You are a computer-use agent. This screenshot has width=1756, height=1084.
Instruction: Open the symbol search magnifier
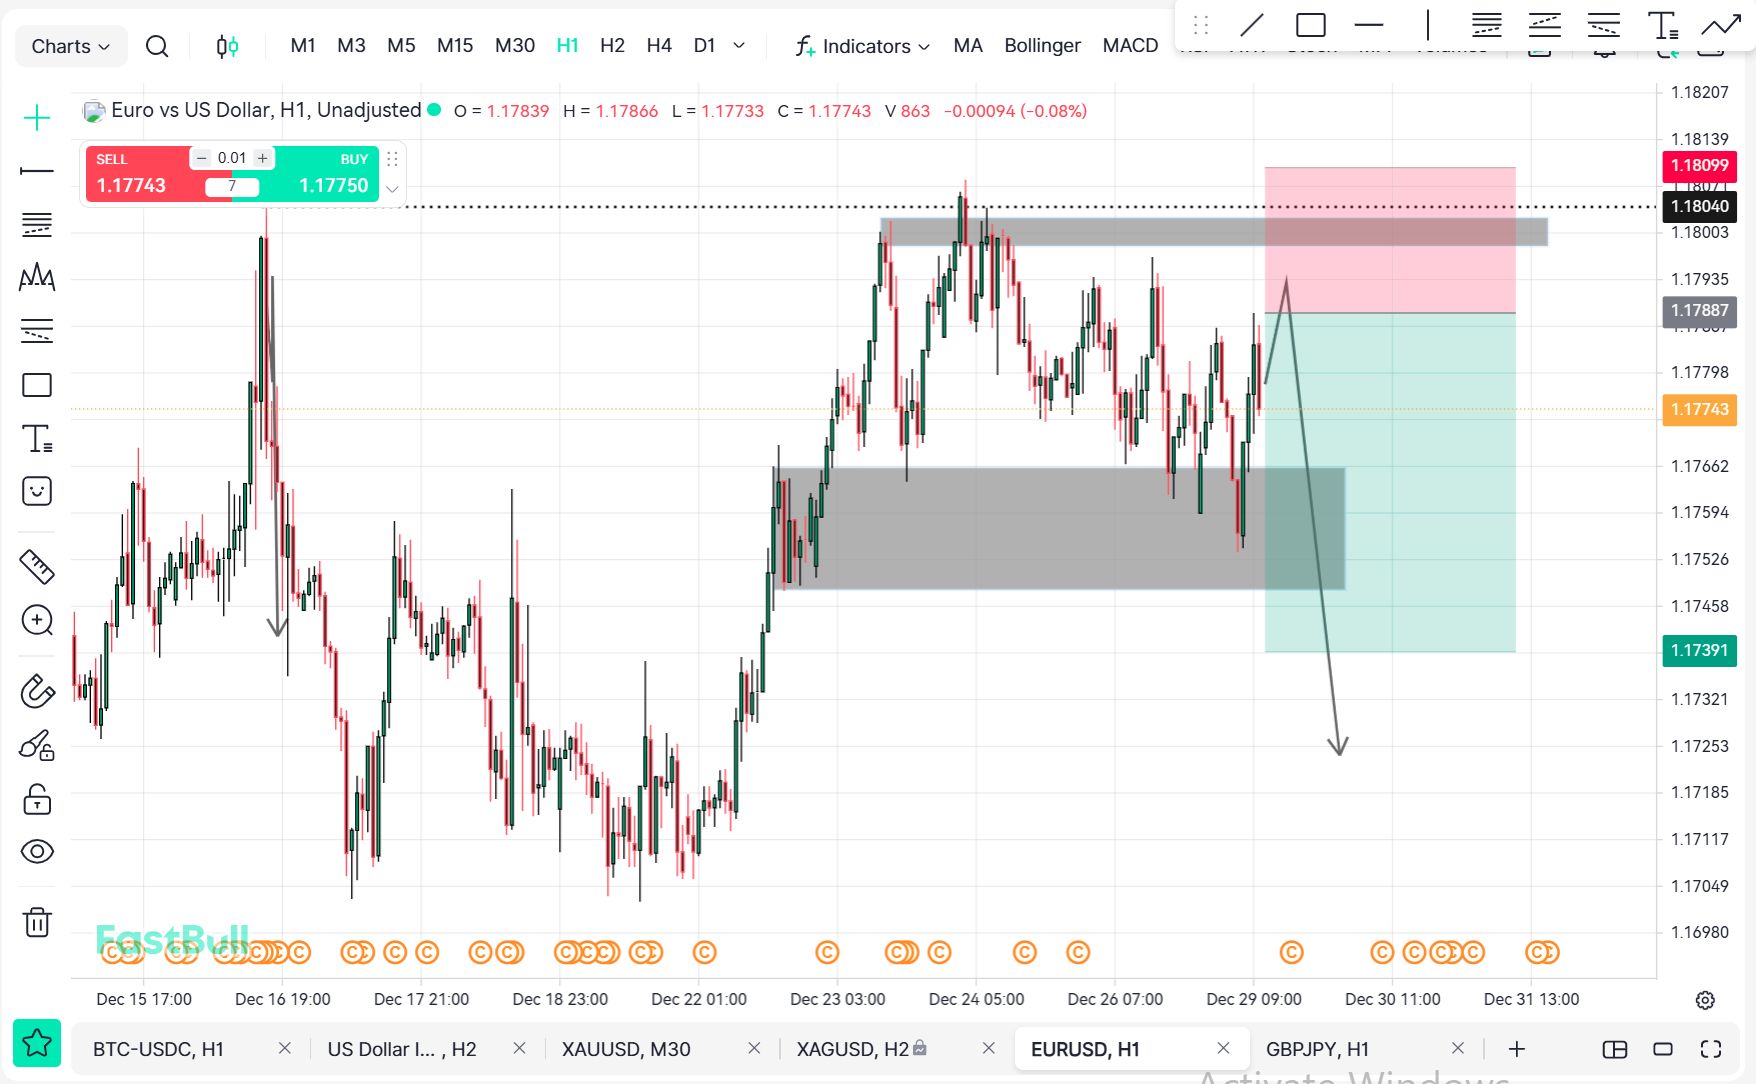pyautogui.click(x=157, y=46)
